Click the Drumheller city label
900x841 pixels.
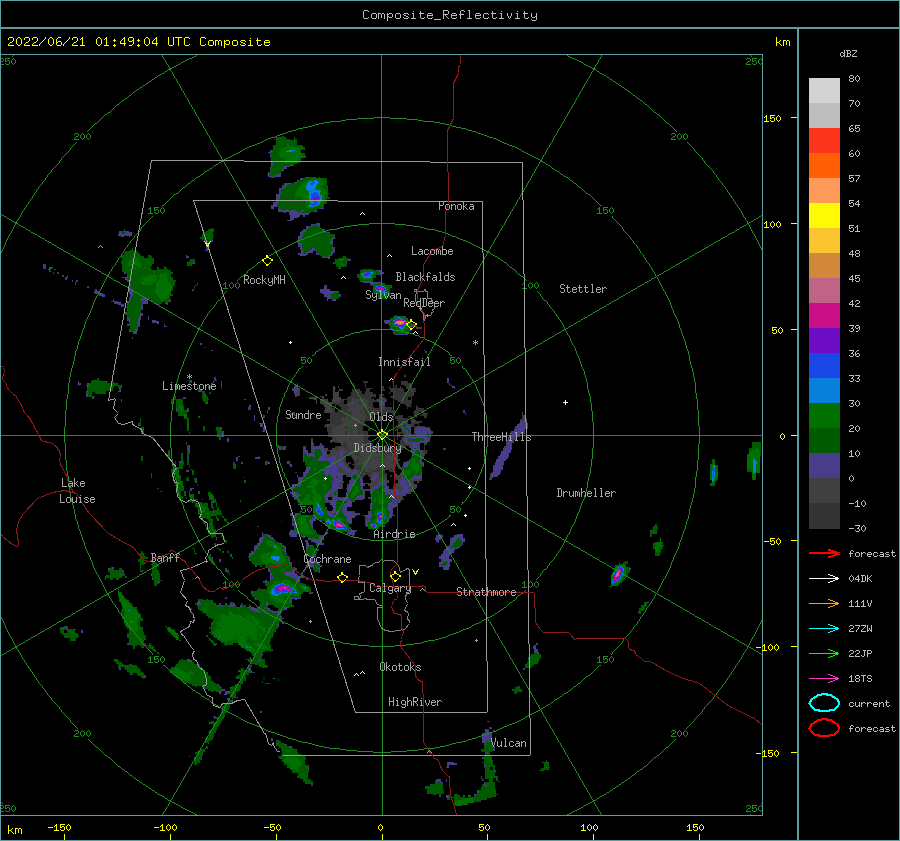pos(586,493)
